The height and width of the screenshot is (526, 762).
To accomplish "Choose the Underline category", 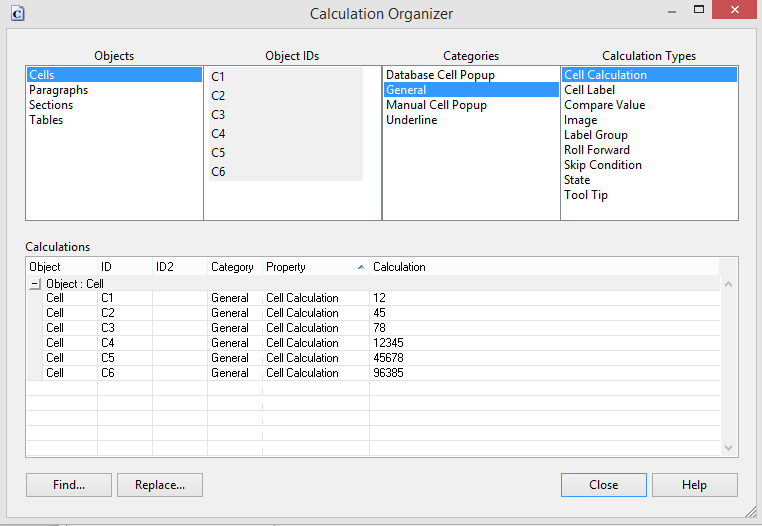I will pos(411,120).
